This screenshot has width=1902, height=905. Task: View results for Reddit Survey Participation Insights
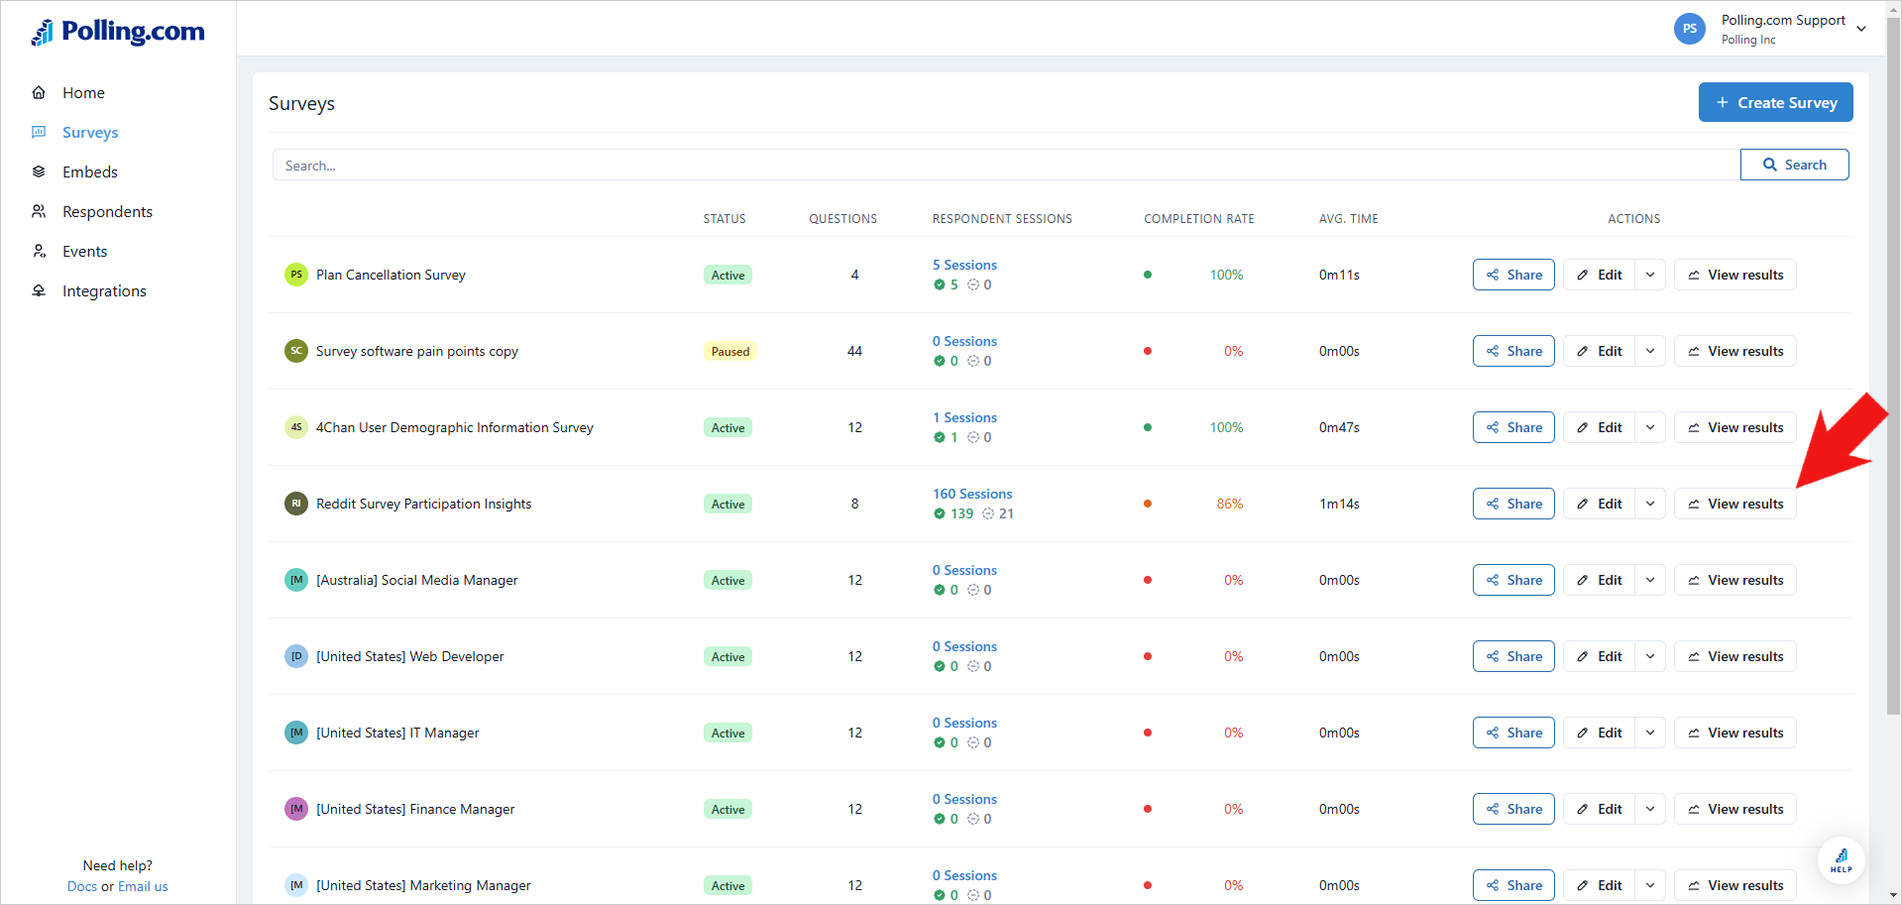pyautogui.click(x=1735, y=504)
